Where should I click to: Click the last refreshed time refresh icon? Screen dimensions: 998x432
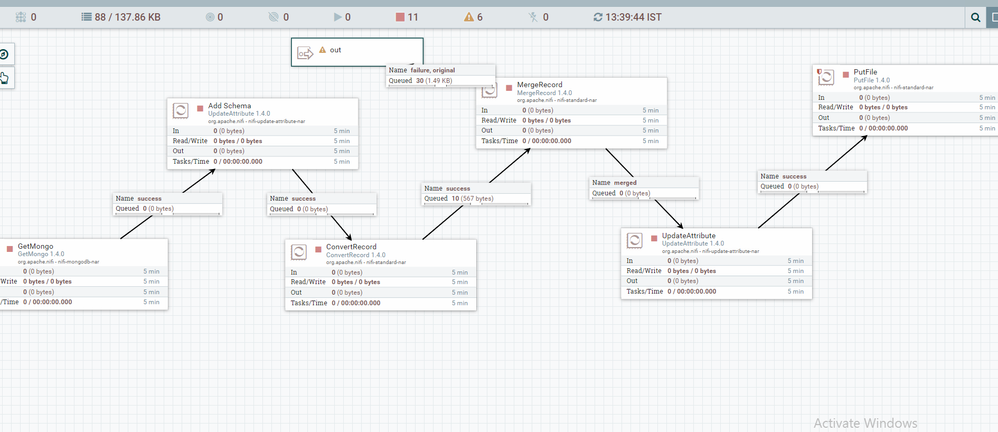598,17
